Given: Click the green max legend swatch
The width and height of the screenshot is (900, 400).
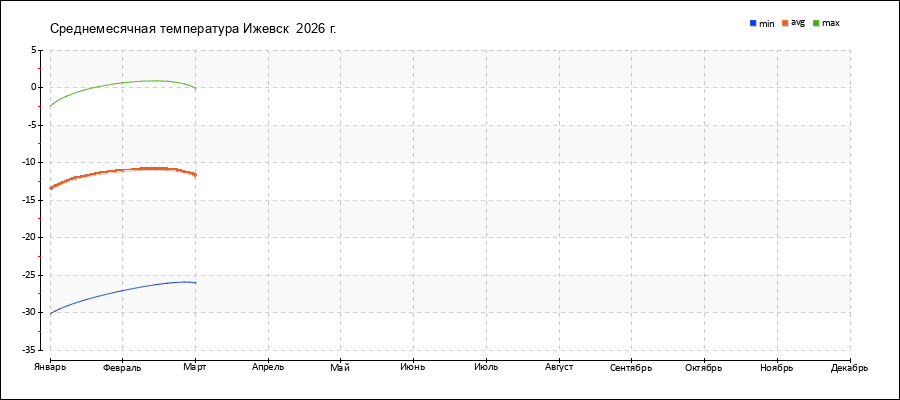Looking at the screenshot, I should pyautogui.click(x=816, y=23).
